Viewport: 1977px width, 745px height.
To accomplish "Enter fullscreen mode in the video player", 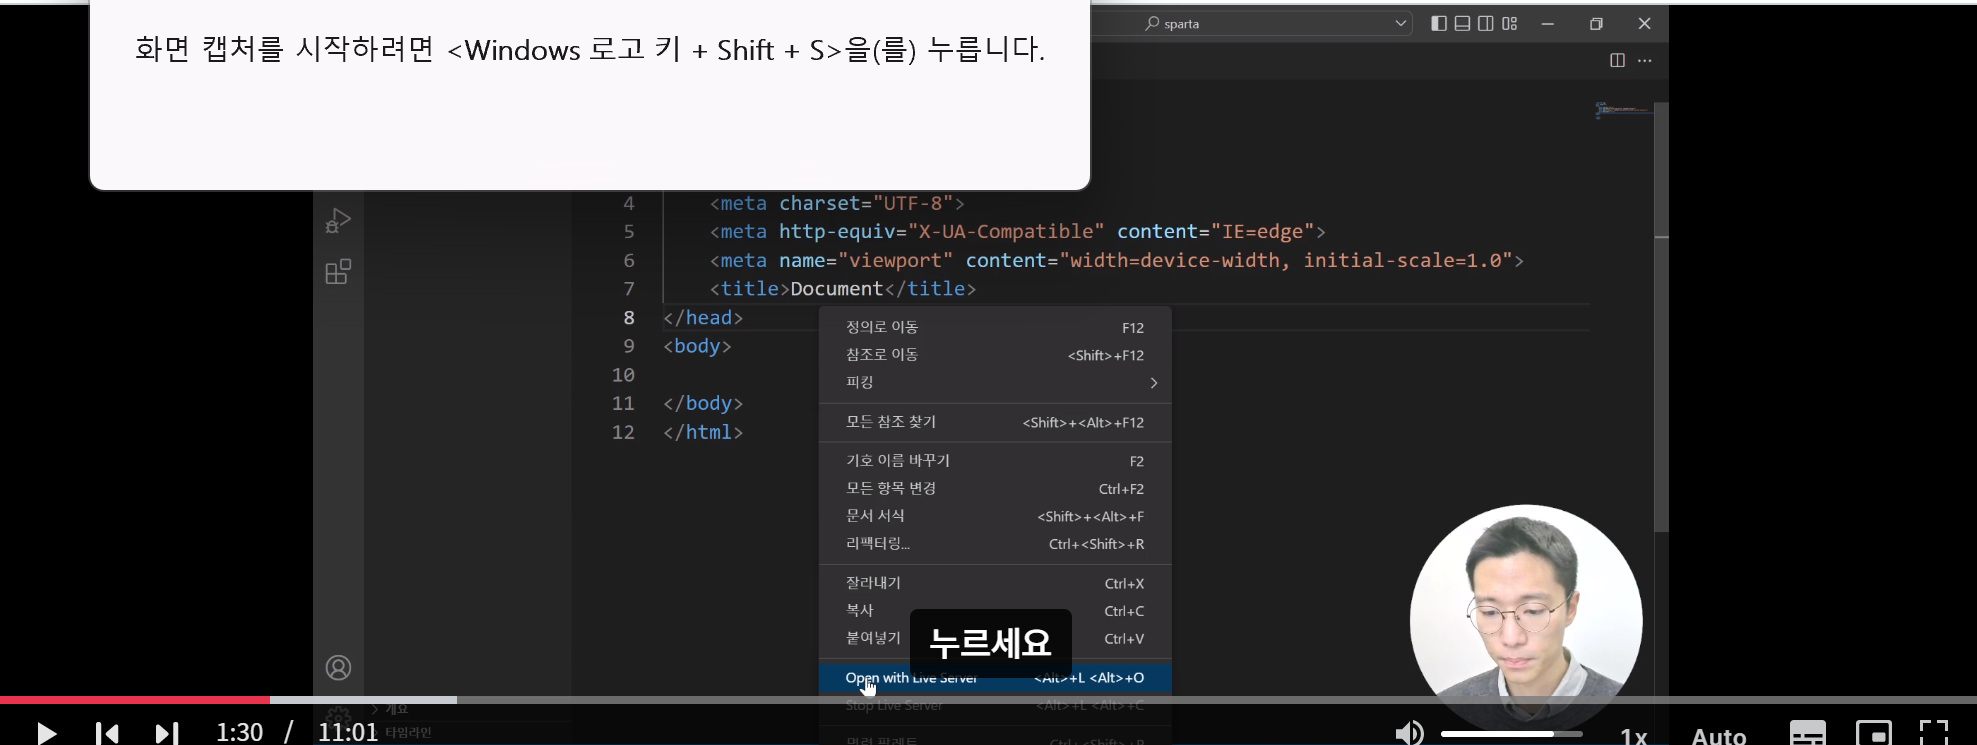I will pyautogui.click(x=1934, y=734).
